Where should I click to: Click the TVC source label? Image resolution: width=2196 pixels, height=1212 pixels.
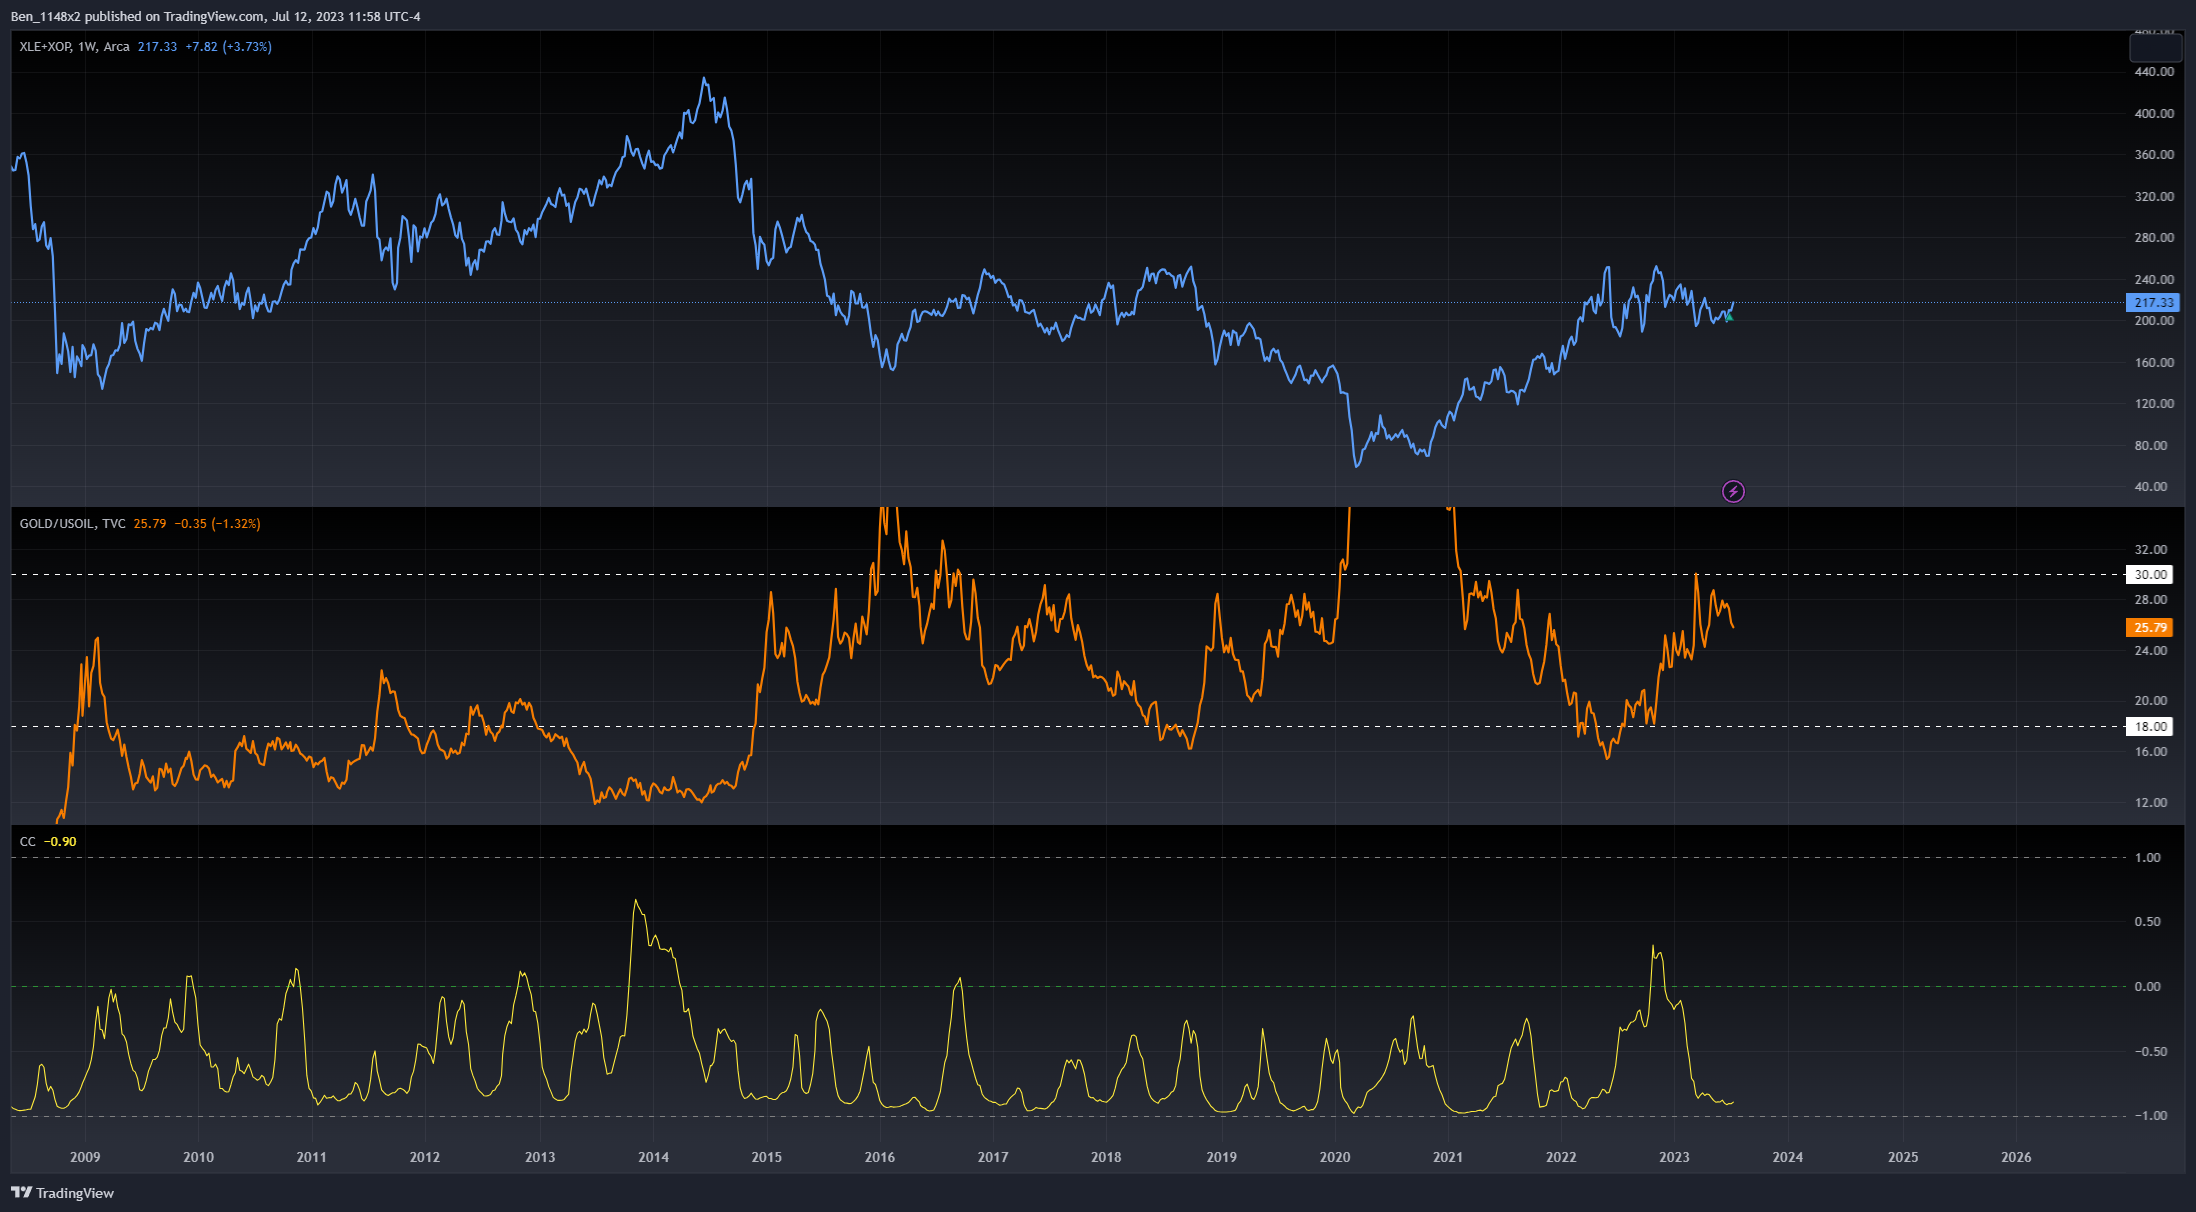point(114,524)
